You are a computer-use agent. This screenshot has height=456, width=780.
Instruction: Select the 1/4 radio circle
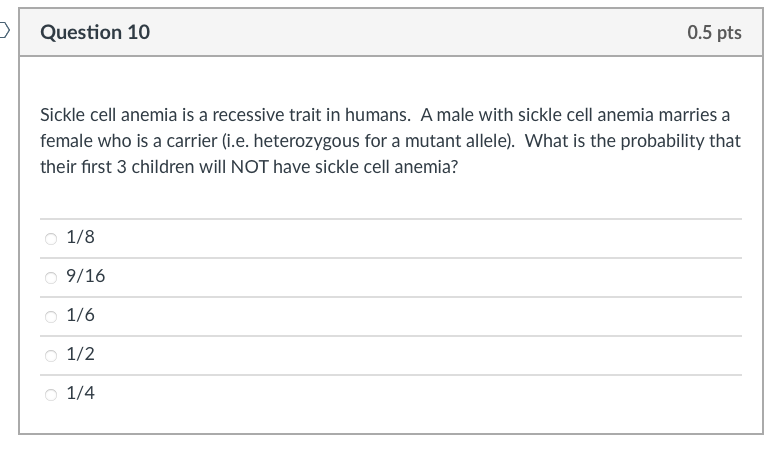coord(51,395)
